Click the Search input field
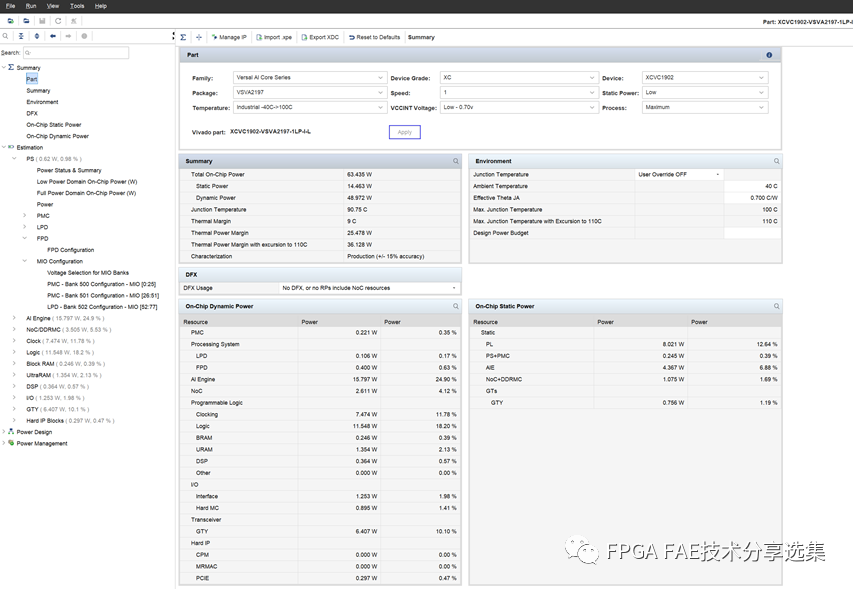The width and height of the screenshot is (853, 589). 76,53
